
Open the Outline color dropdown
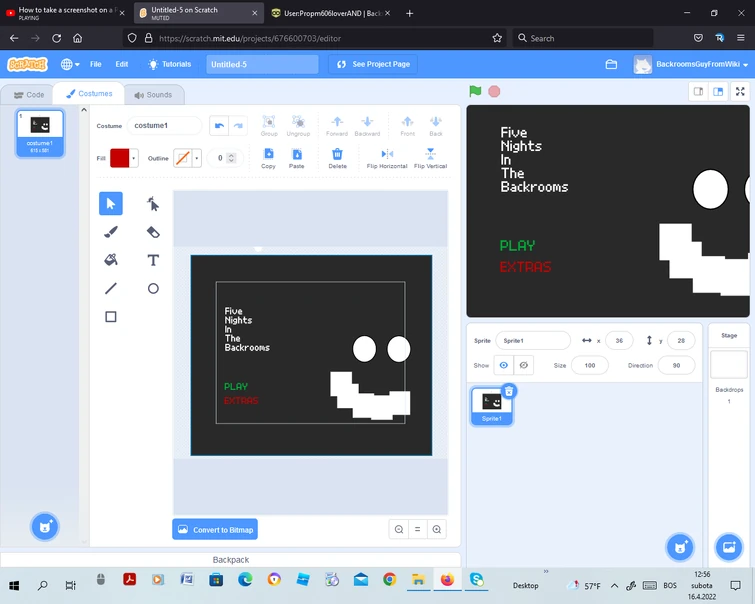196,158
